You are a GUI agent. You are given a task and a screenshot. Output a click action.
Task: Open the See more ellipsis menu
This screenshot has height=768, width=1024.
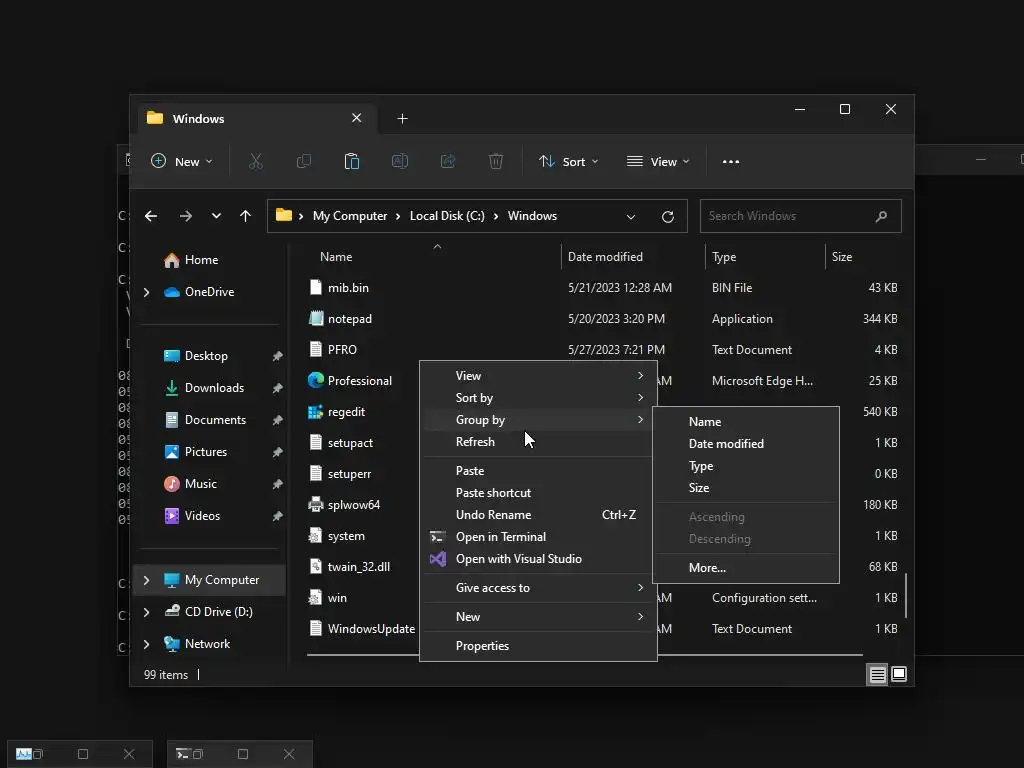731,161
